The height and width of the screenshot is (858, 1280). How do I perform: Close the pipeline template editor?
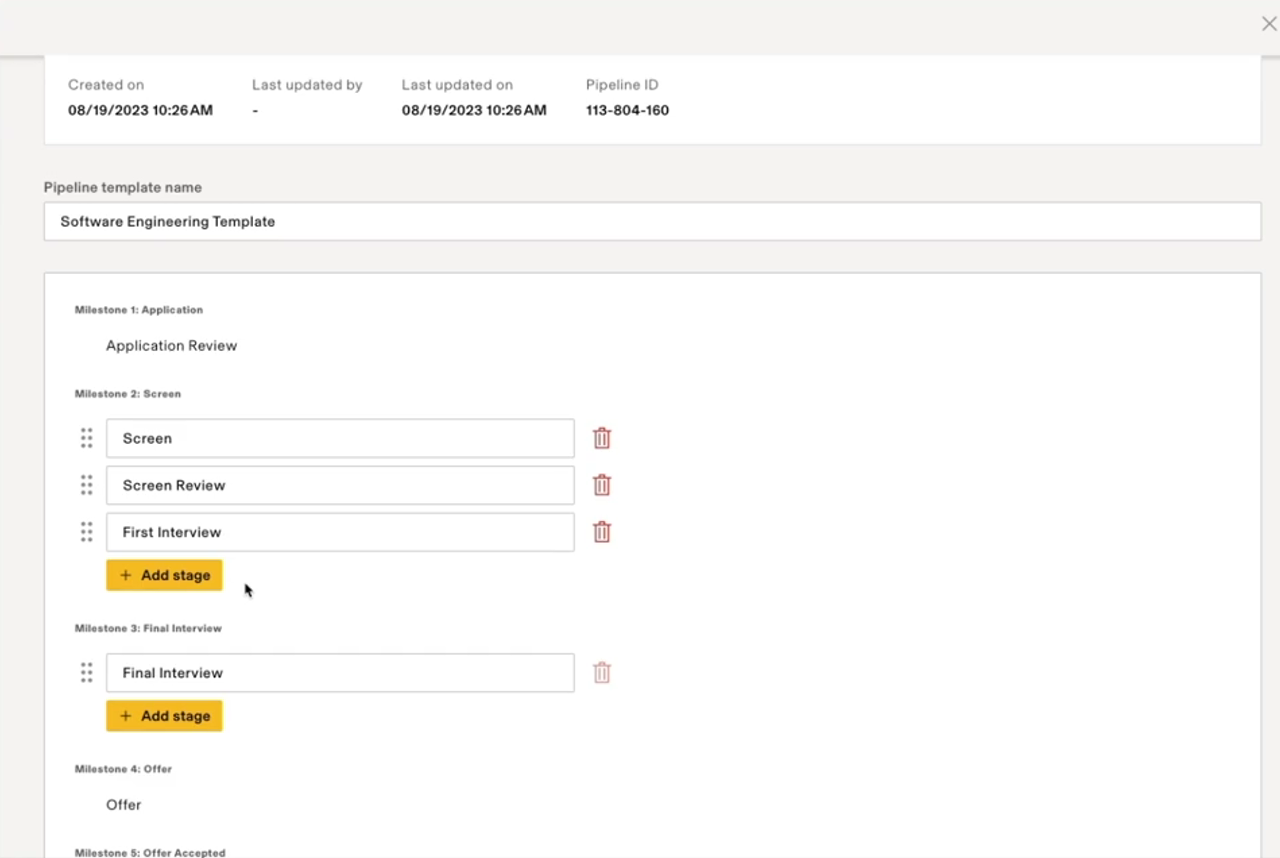point(1268,24)
